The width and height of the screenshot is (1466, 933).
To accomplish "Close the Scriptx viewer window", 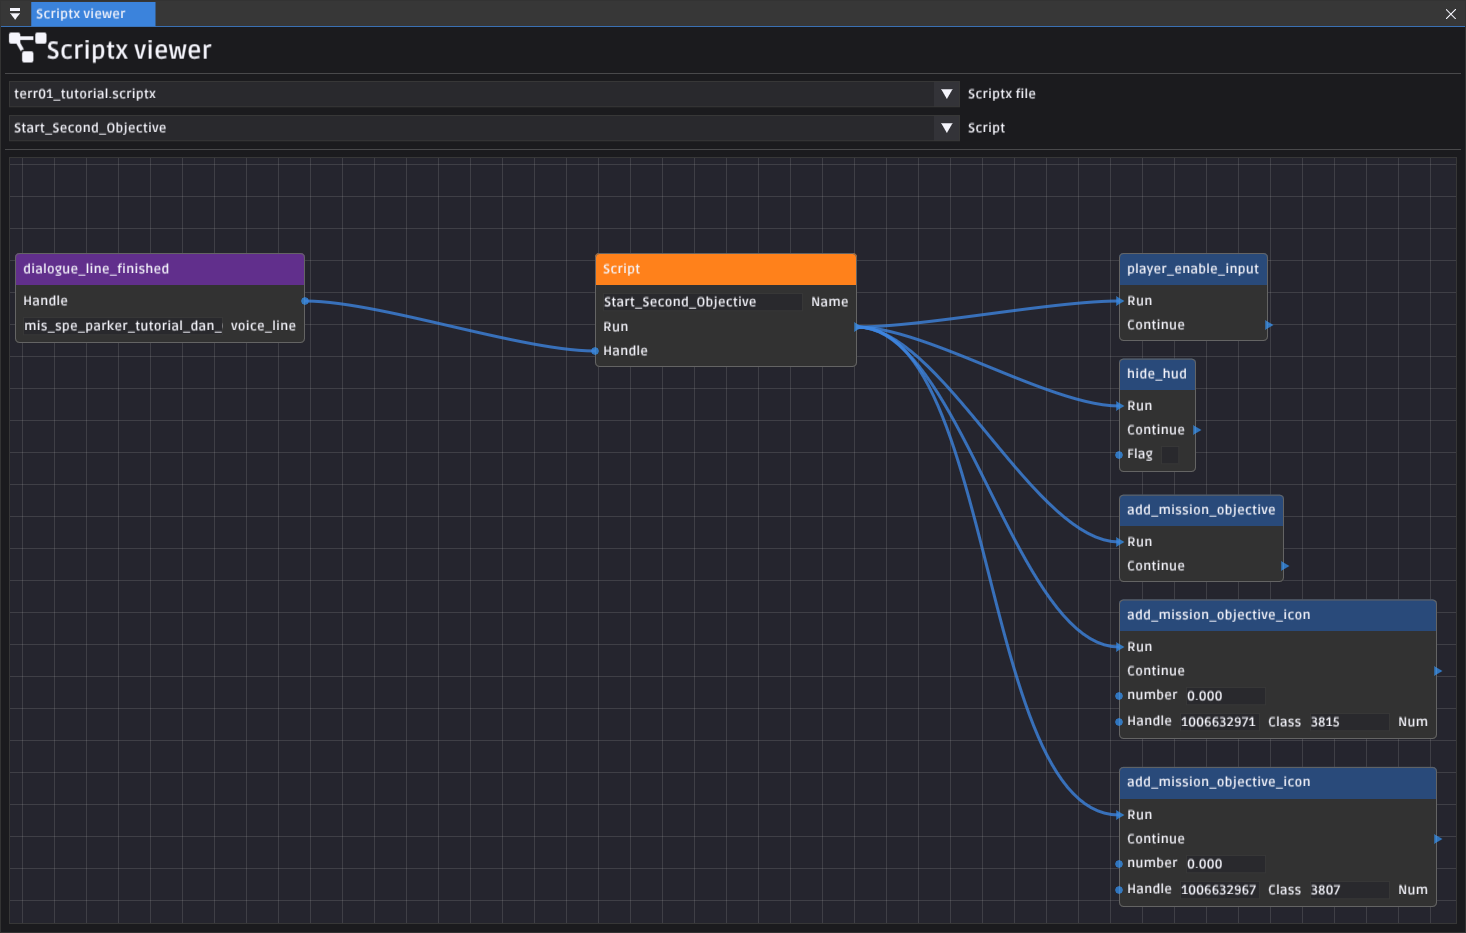I will click(1450, 14).
